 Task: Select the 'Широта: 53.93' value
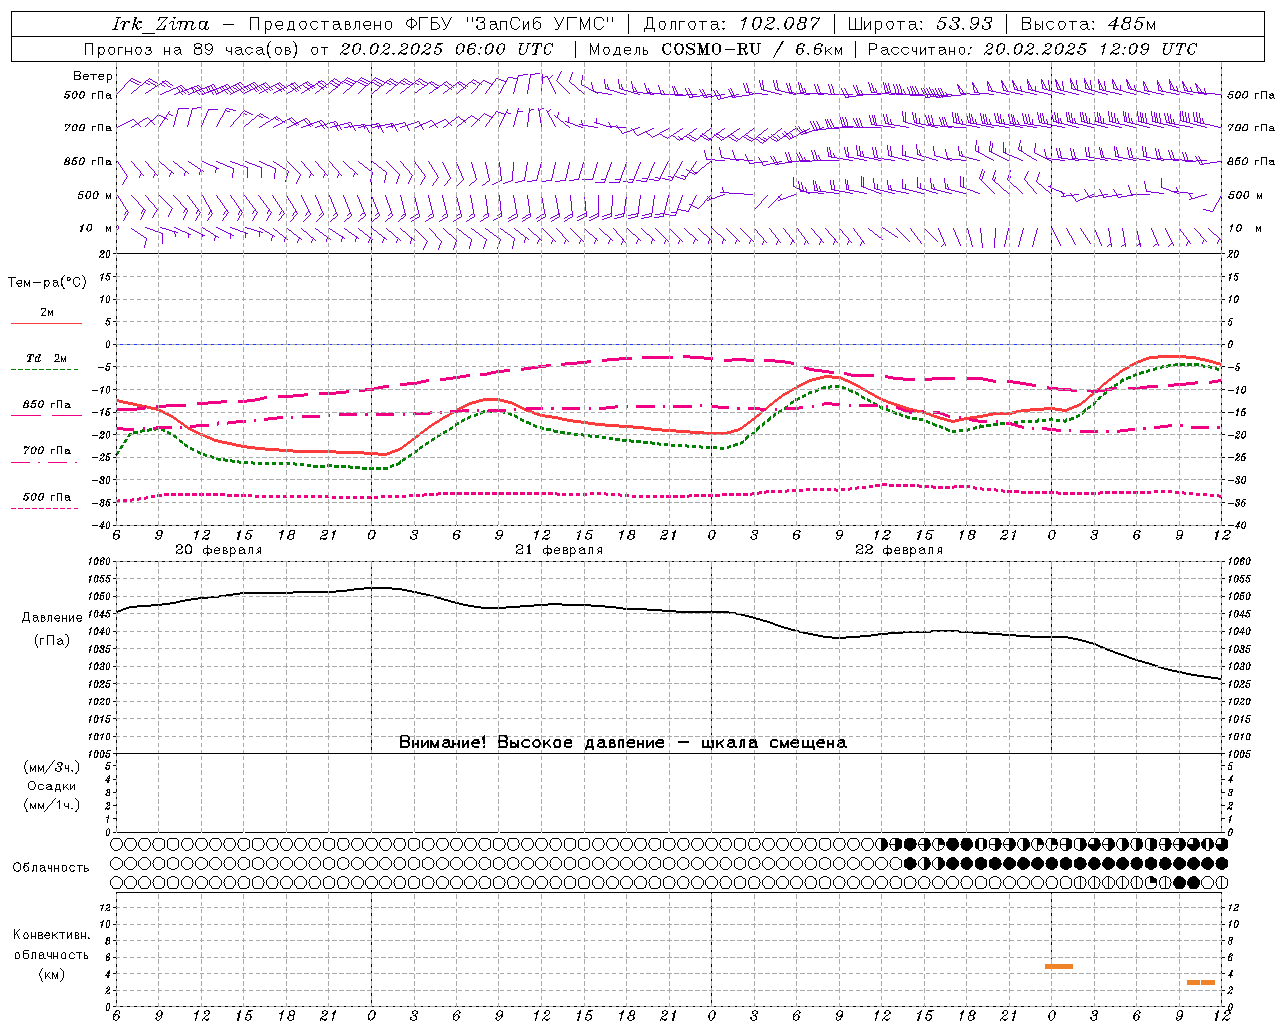pyautogui.click(x=920, y=24)
